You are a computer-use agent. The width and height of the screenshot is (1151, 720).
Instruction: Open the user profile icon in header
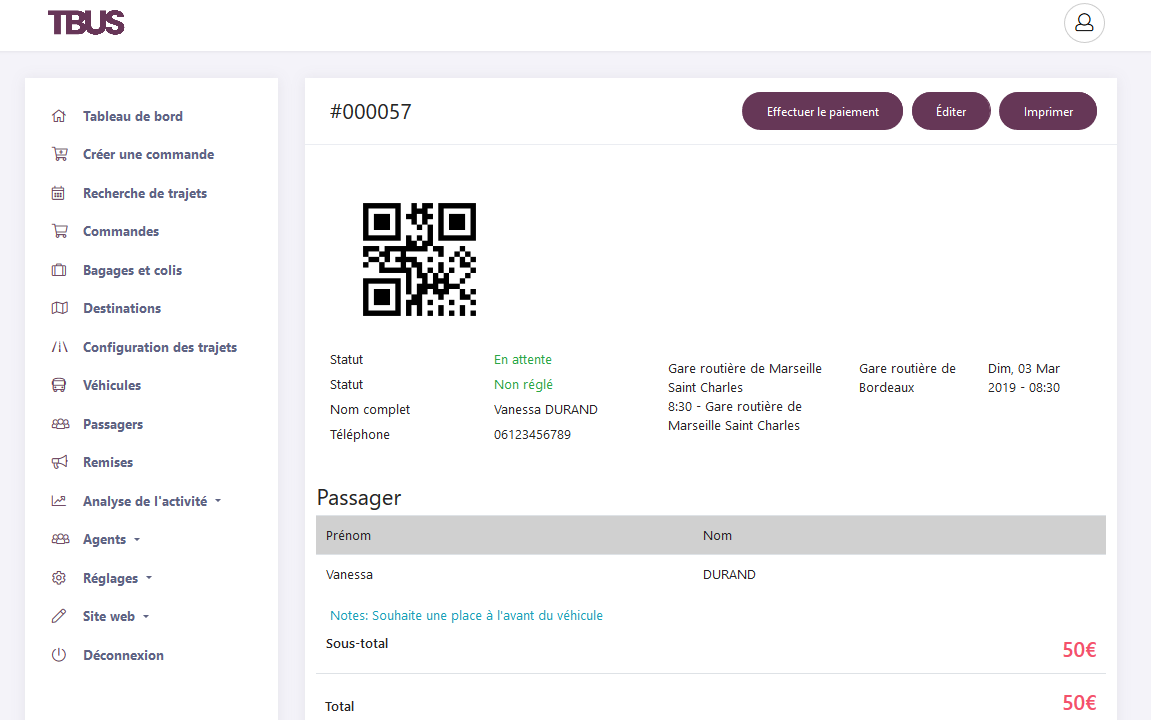(x=1084, y=23)
